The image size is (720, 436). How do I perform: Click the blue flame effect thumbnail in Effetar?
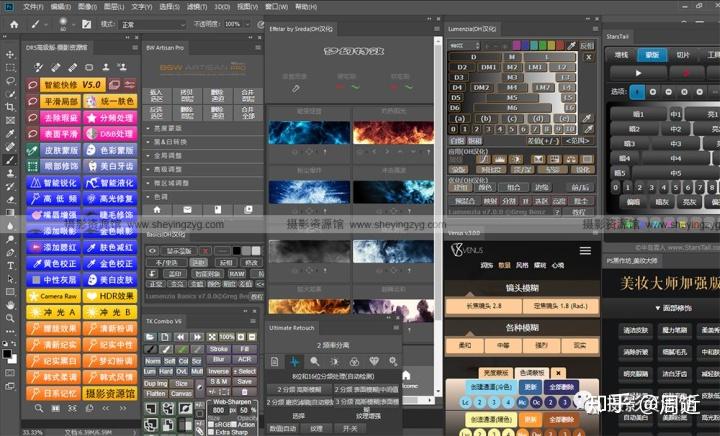pyautogui.click(x=309, y=133)
